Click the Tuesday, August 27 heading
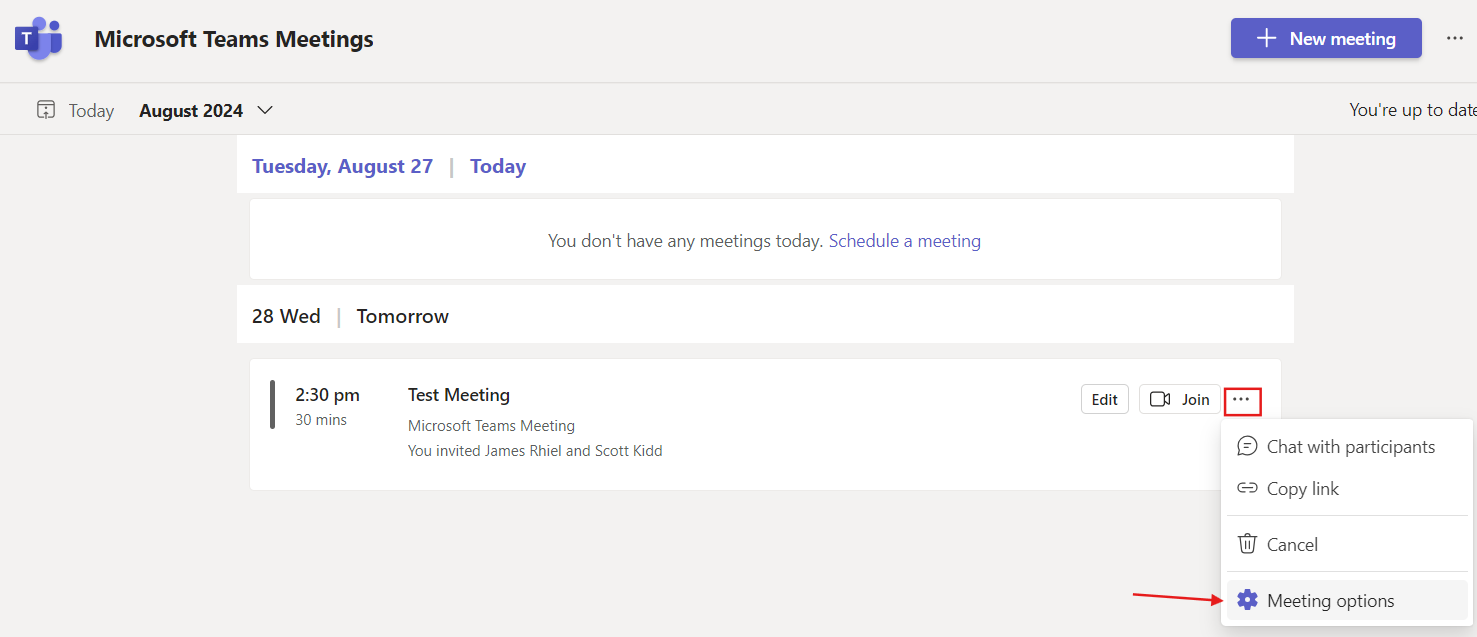 (x=342, y=166)
